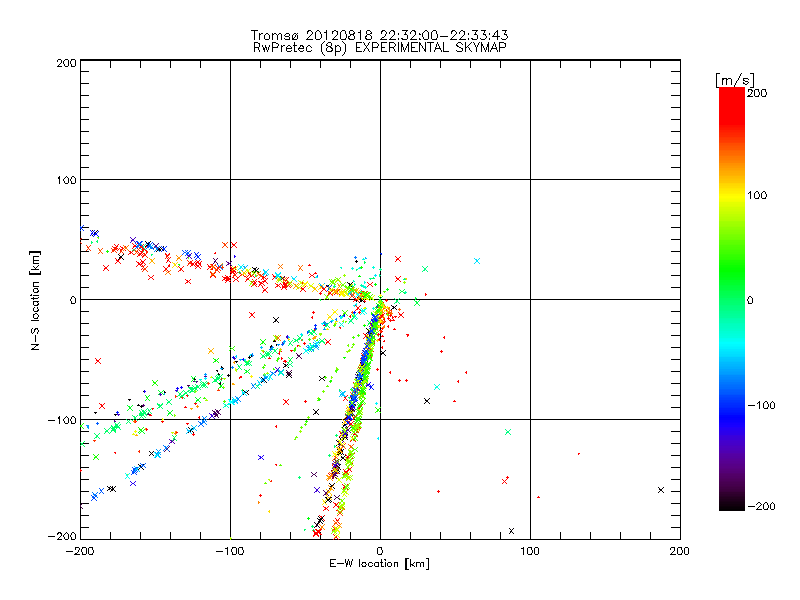Click the 100 tick label on the y-axis
This screenshot has height=600, width=800.
(x=65, y=180)
